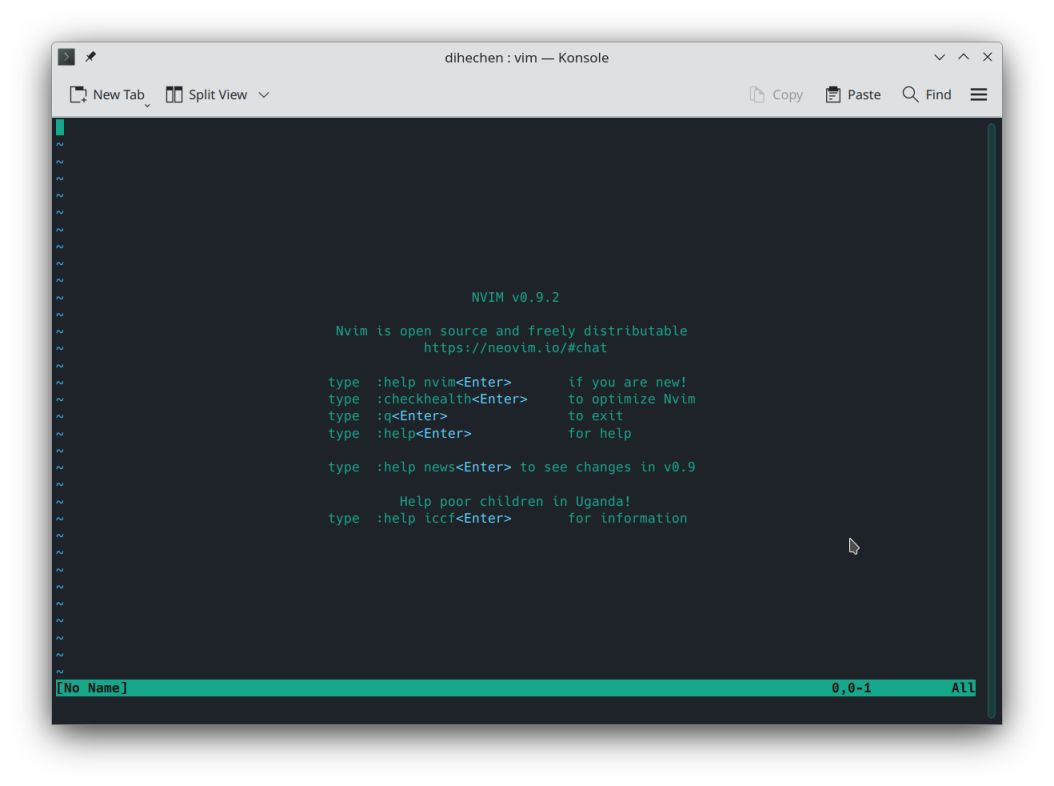This screenshot has height=786, width=1054.
Task: Expand the New Tab dropdown arrow
Action: tap(147, 106)
